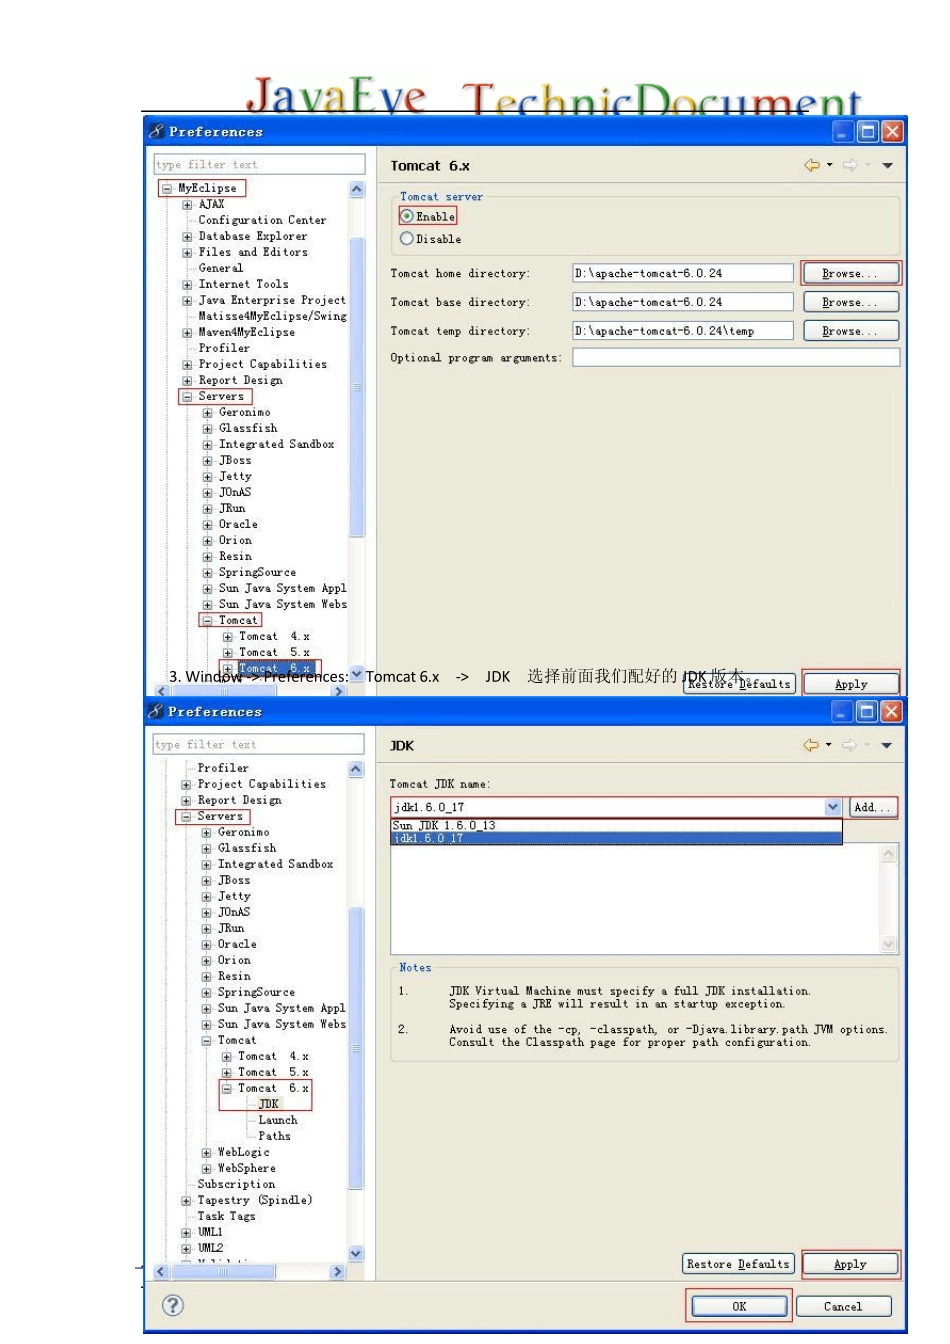
Task: Expand the AJAX tree node
Action: 187,205
